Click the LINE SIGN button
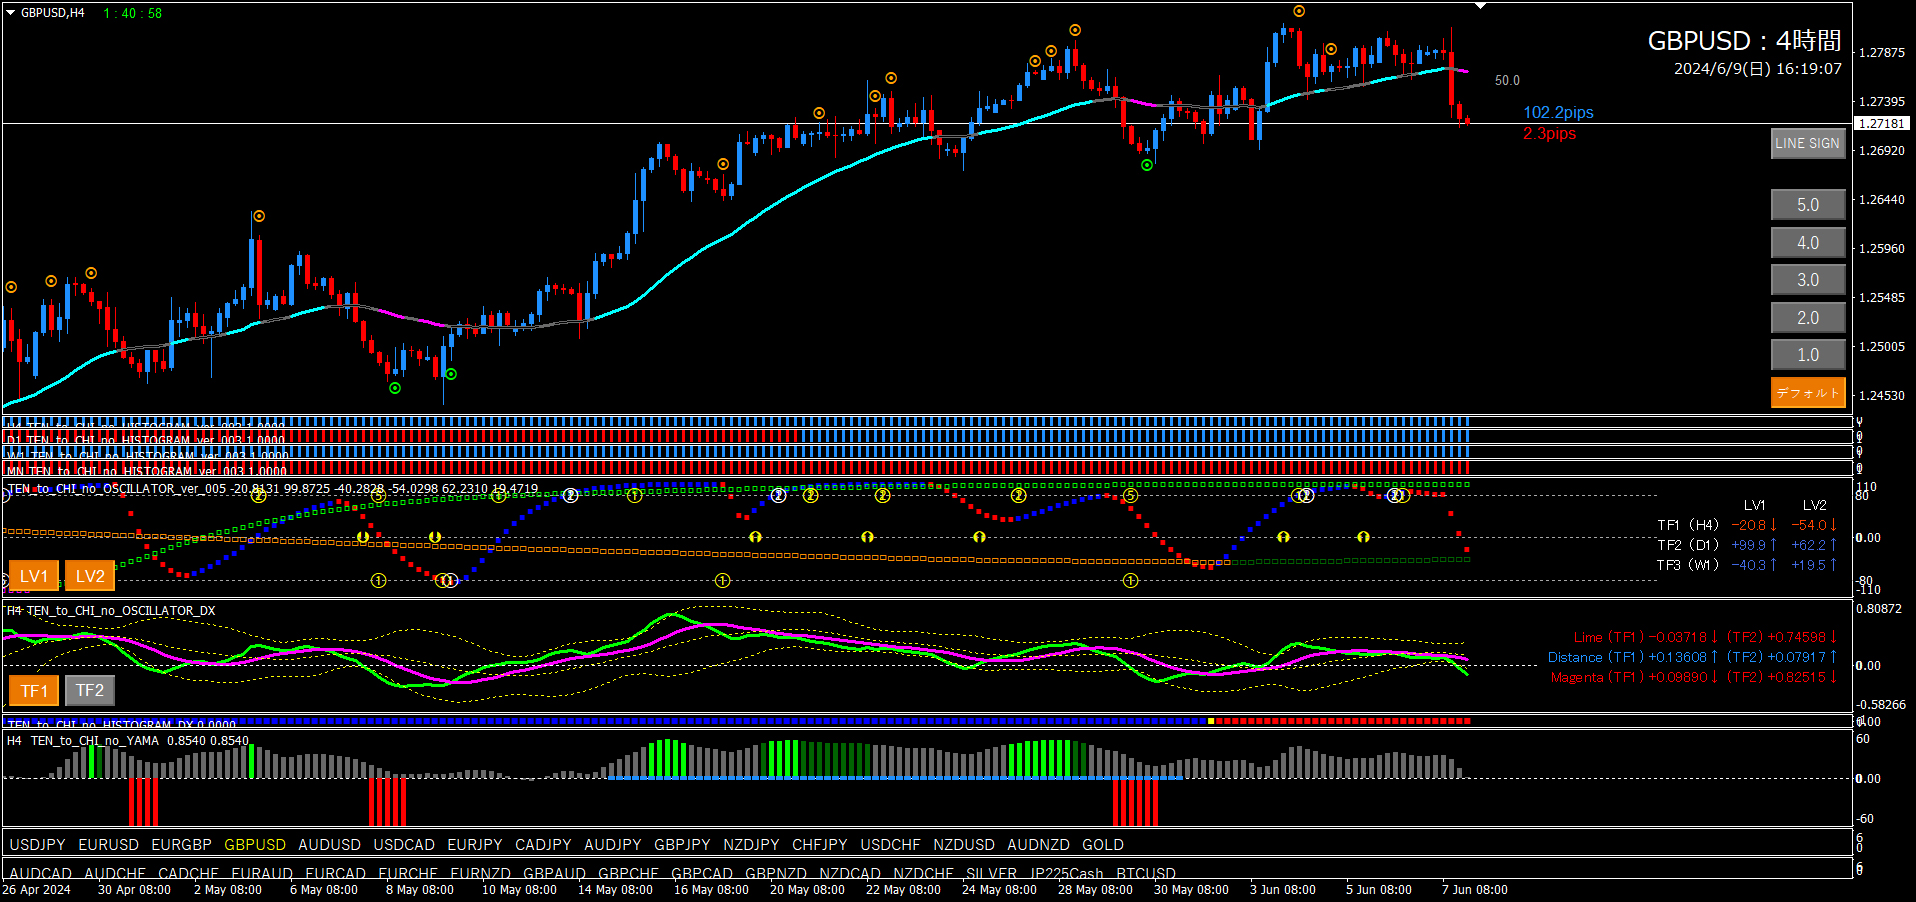The width and height of the screenshot is (1916, 902). [1807, 143]
